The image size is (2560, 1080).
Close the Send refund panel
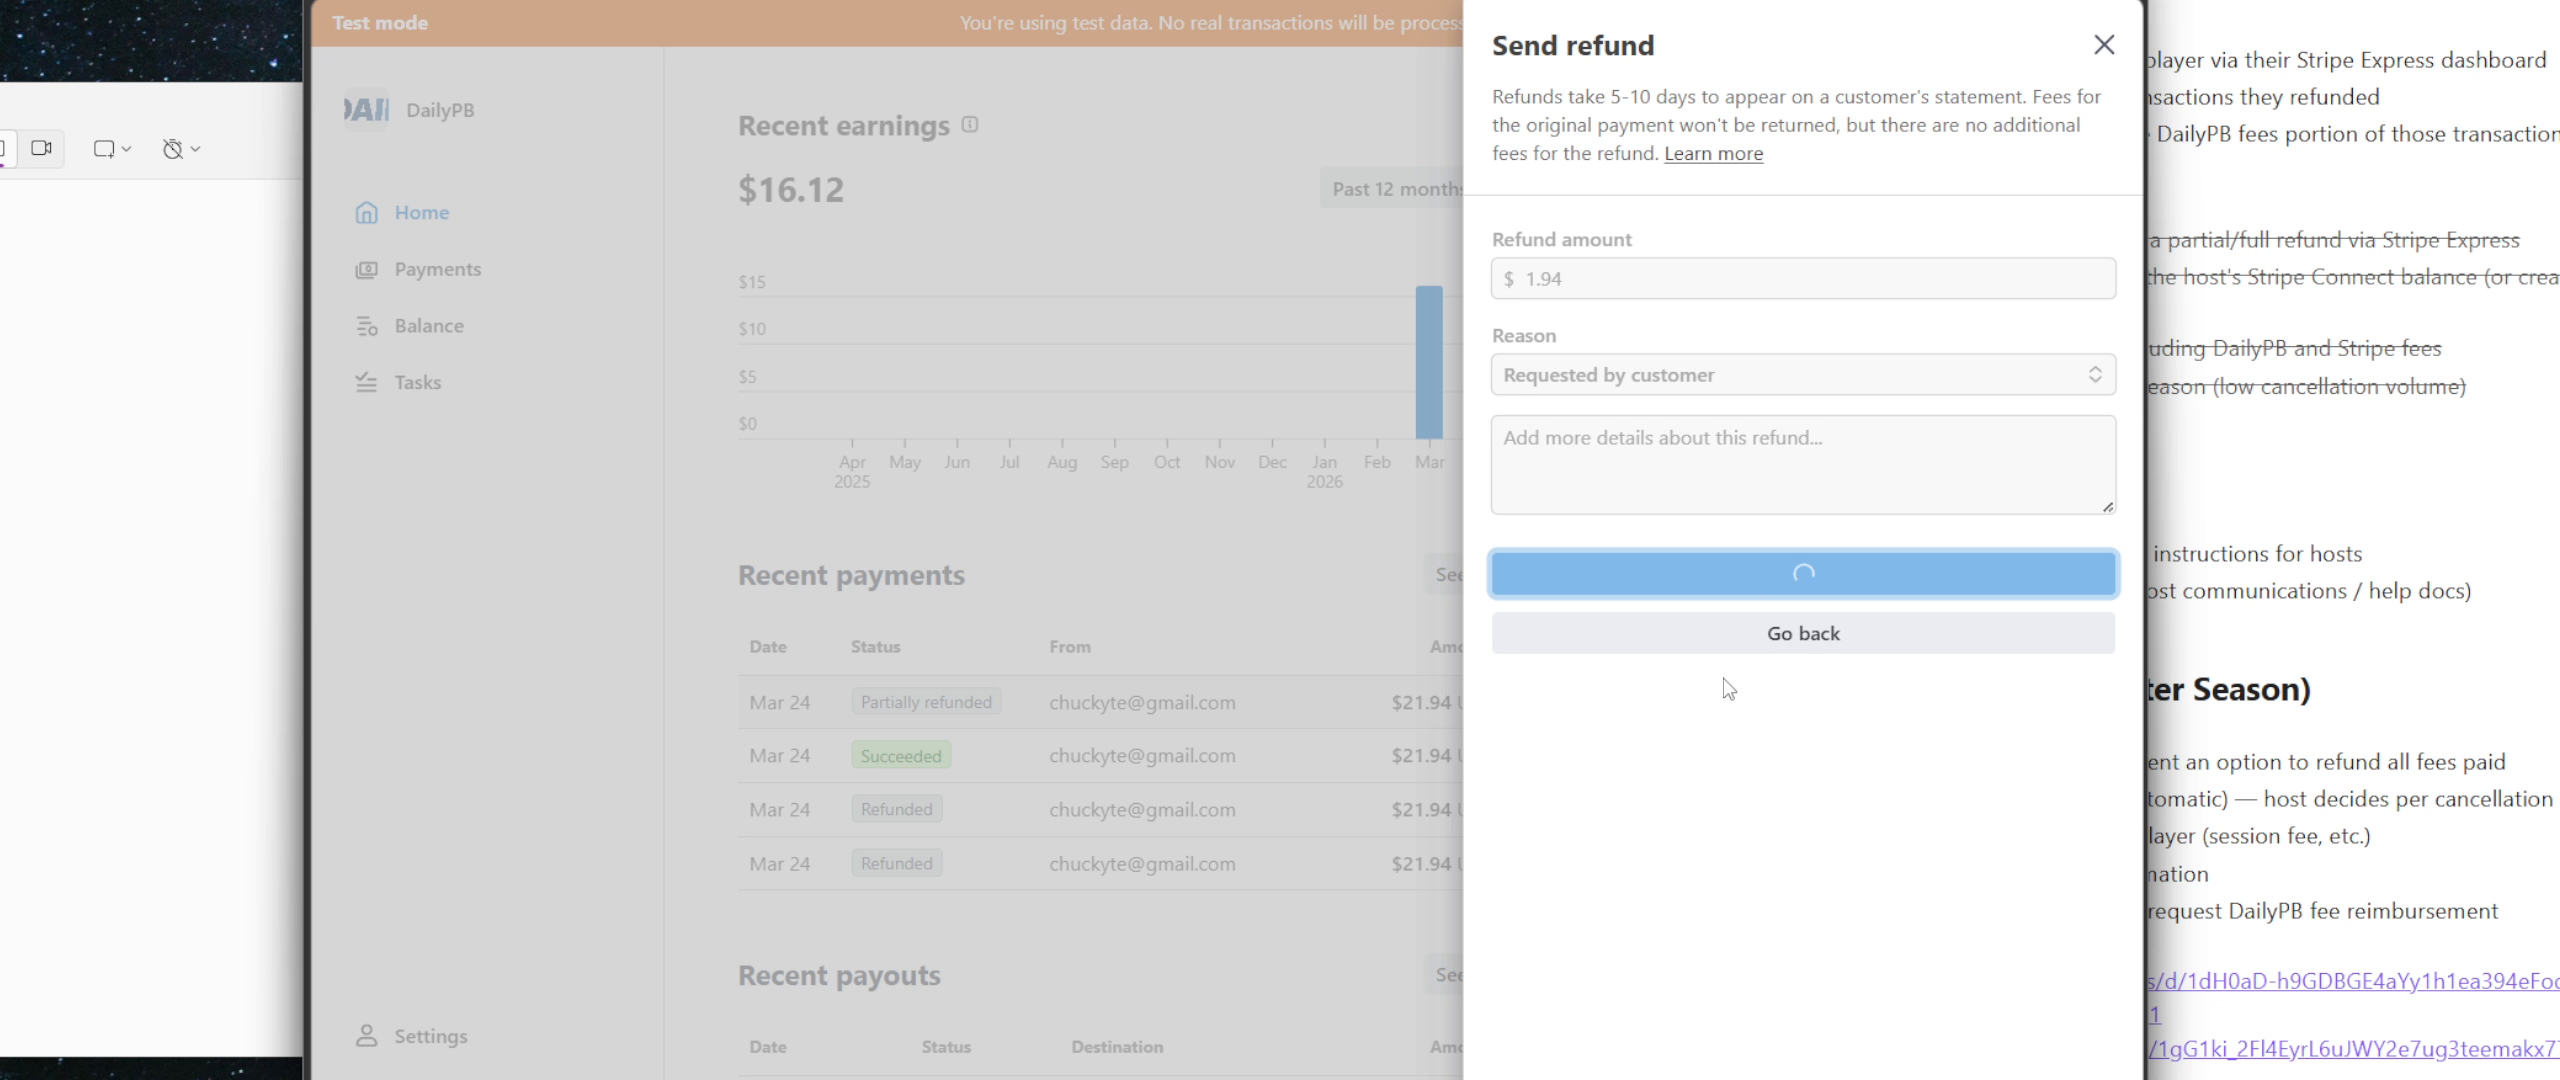click(x=2104, y=45)
